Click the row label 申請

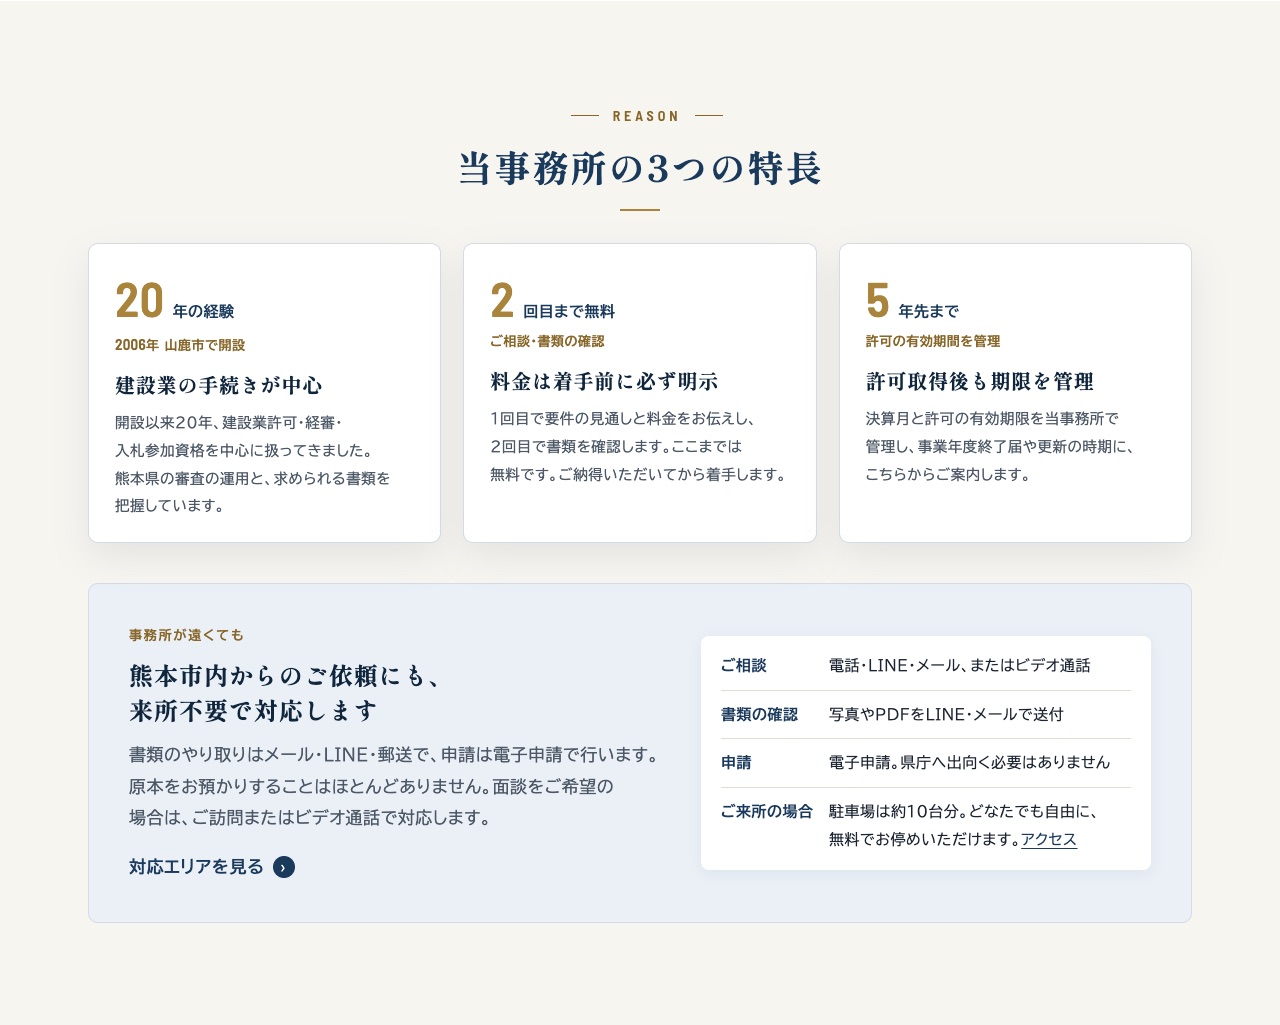point(736,763)
